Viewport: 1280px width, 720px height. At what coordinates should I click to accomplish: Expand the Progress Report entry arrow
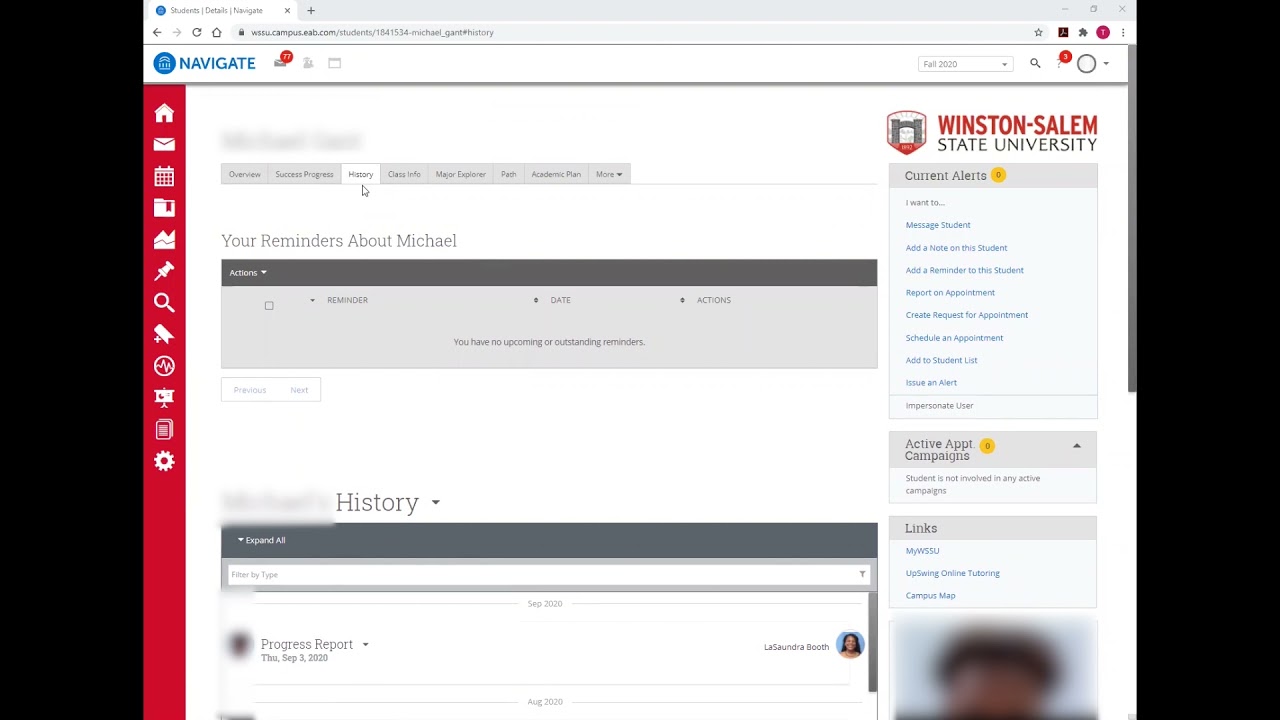click(365, 645)
